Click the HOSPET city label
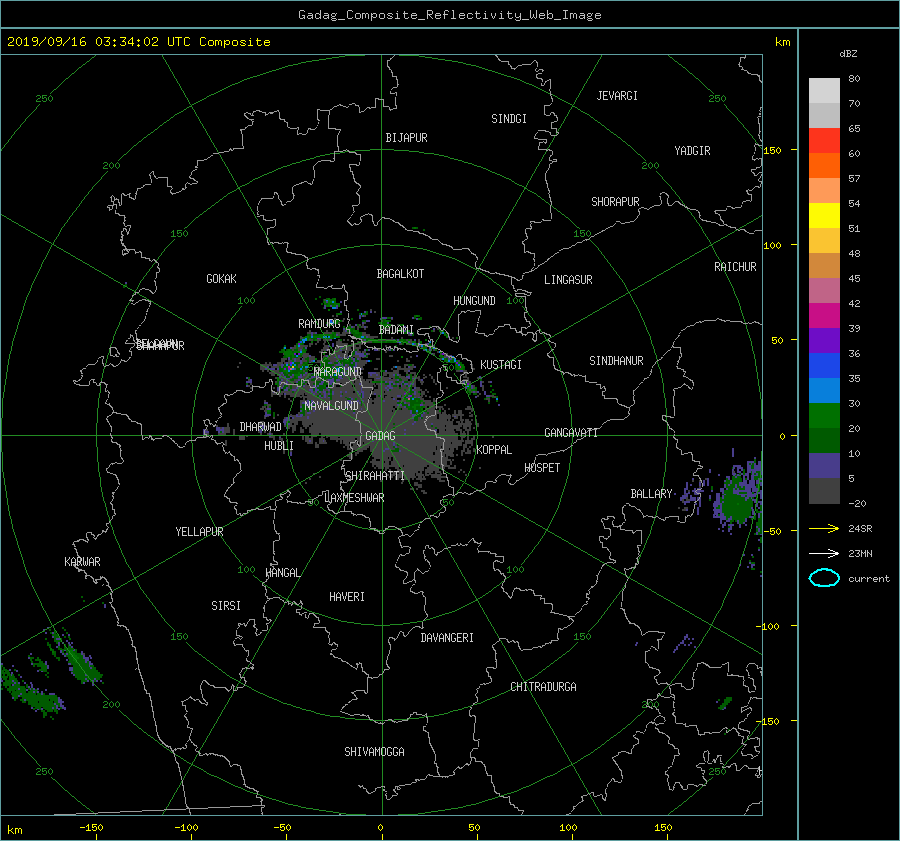 point(542,468)
